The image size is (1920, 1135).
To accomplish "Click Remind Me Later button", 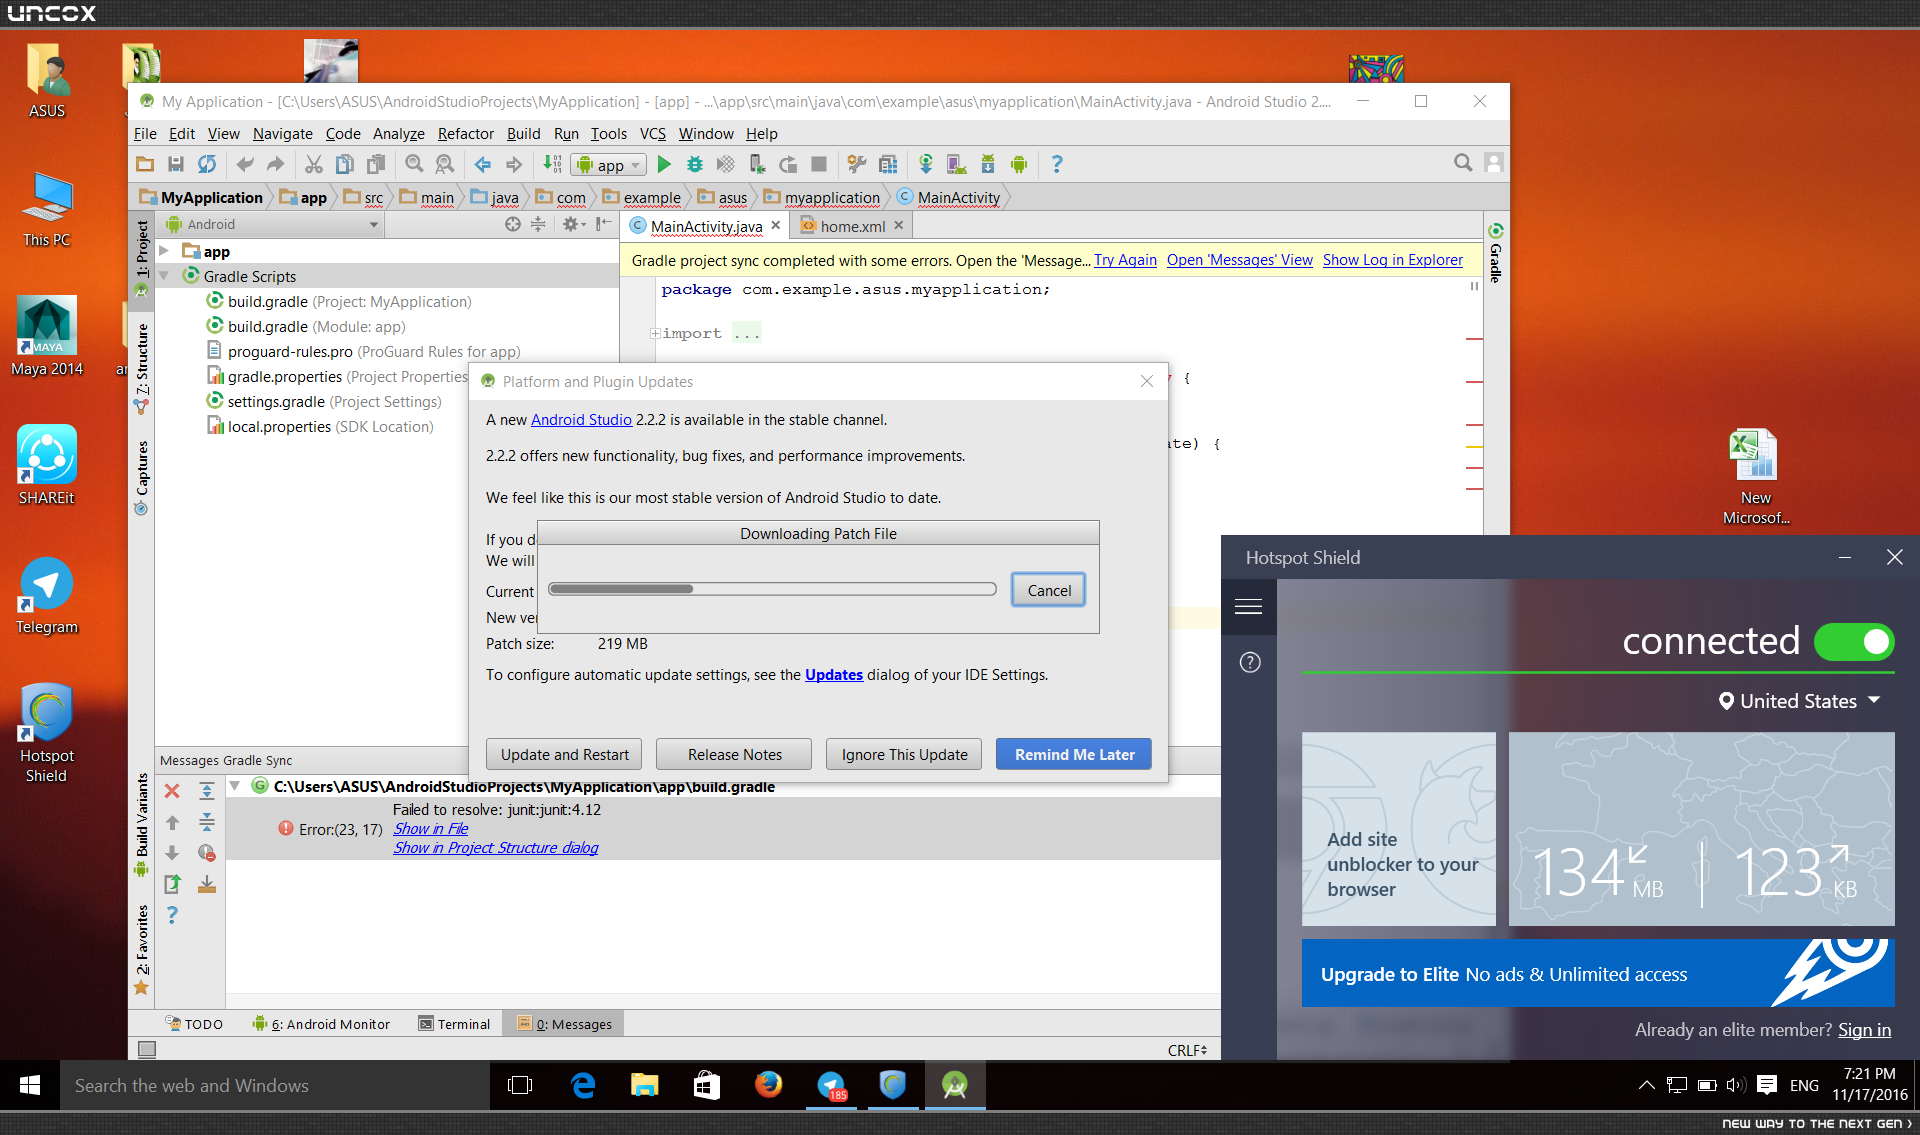I will coord(1075,755).
